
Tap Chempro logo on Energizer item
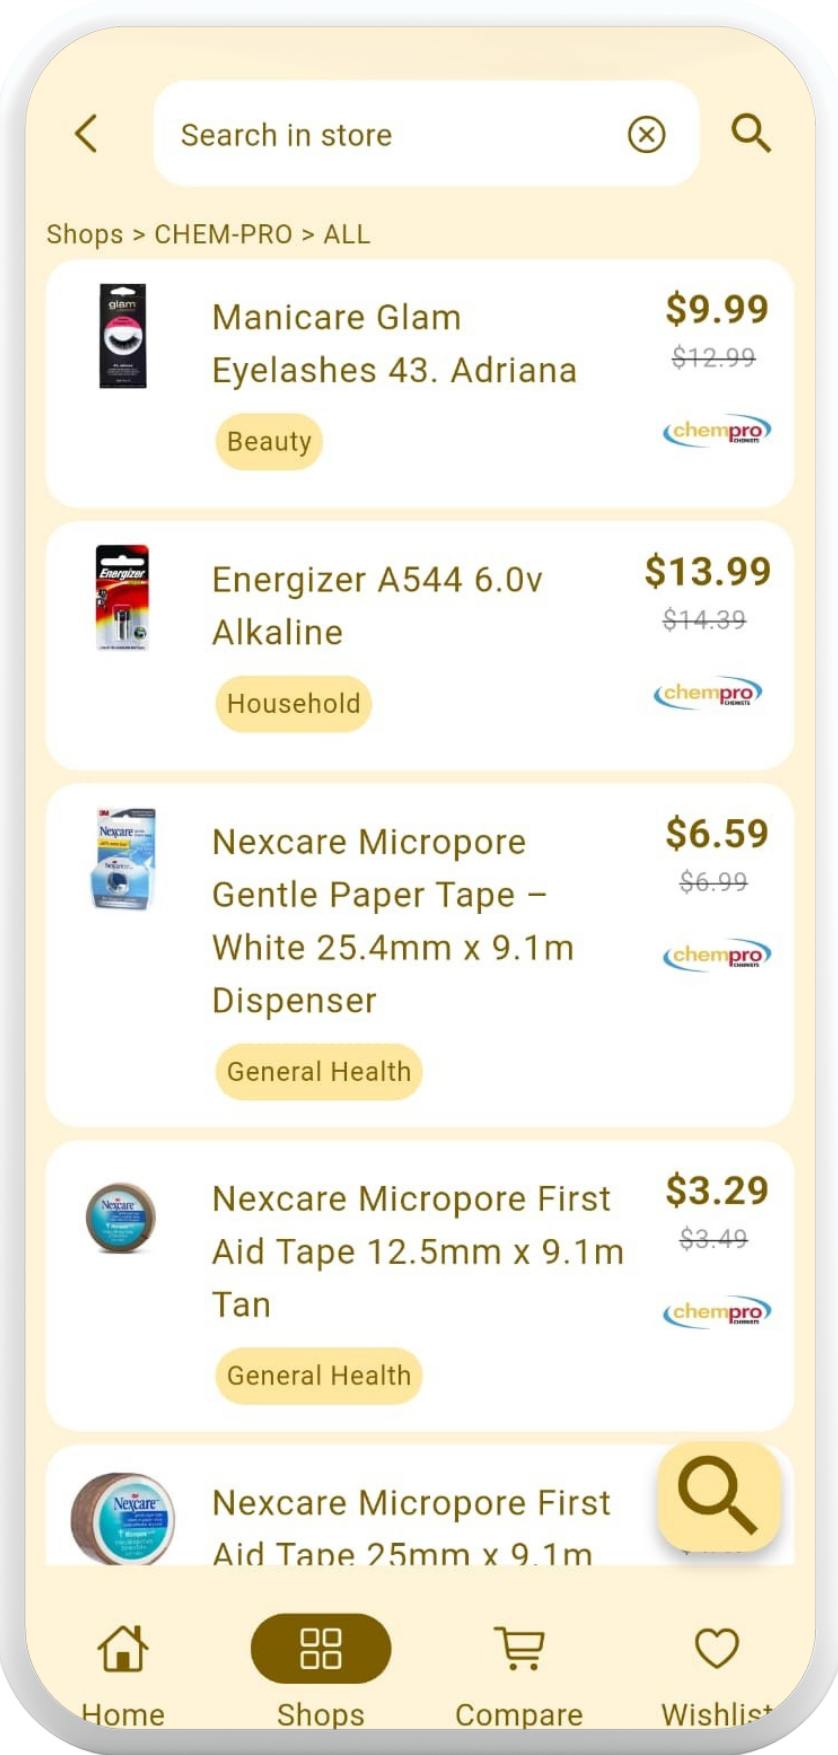708,693
